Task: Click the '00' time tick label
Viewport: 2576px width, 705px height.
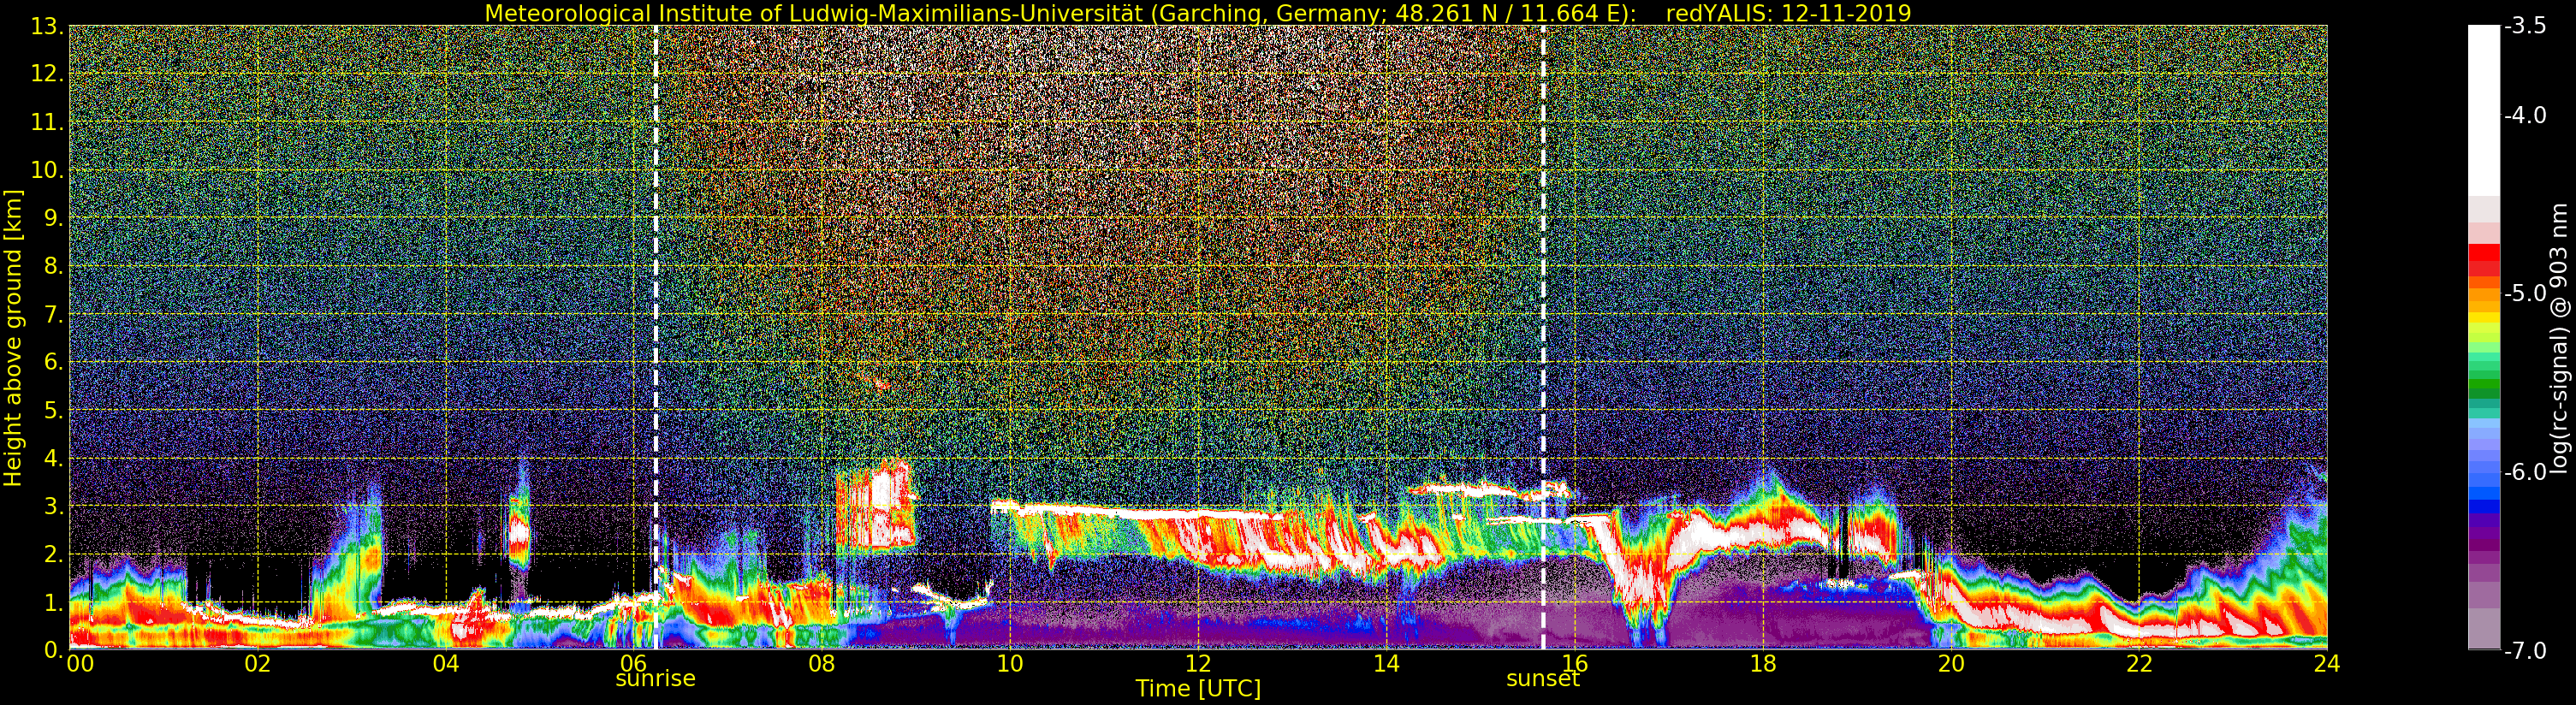Action: tap(80, 664)
